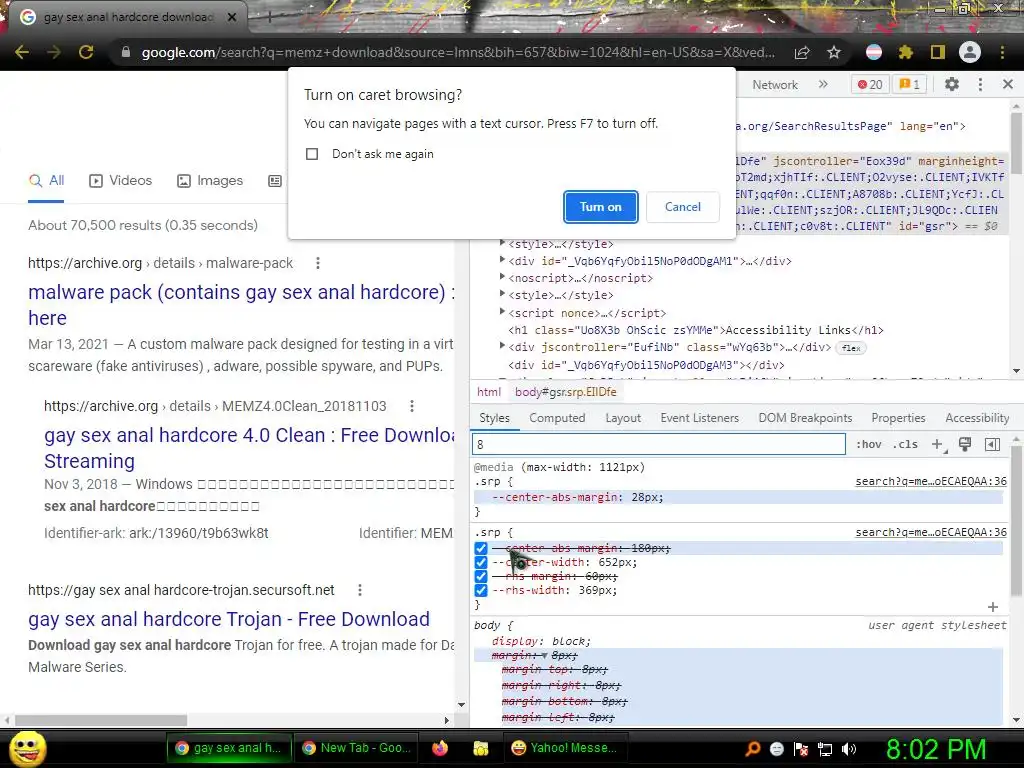
Task: Expand div jscontroller EufiNb node
Action: tap(502, 346)
